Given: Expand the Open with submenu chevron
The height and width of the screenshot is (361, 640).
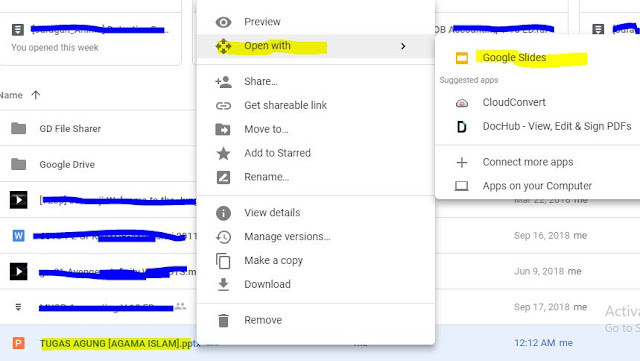Looking at the screenshot, I should coord(403,46).
